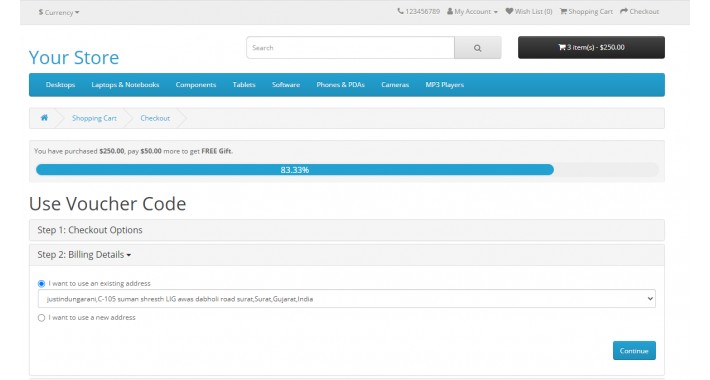
Task: Click Checkout breadcrumb
Action: [x=155, y=118]
